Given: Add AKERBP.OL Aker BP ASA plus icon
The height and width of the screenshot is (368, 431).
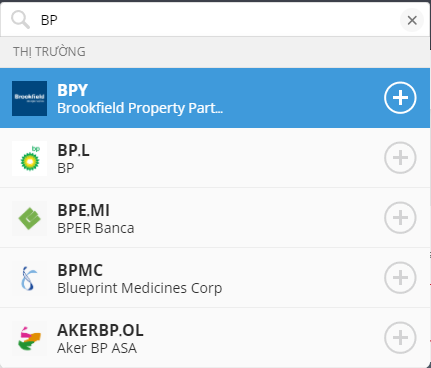Looking at the screenshot, I should [400, 338].
